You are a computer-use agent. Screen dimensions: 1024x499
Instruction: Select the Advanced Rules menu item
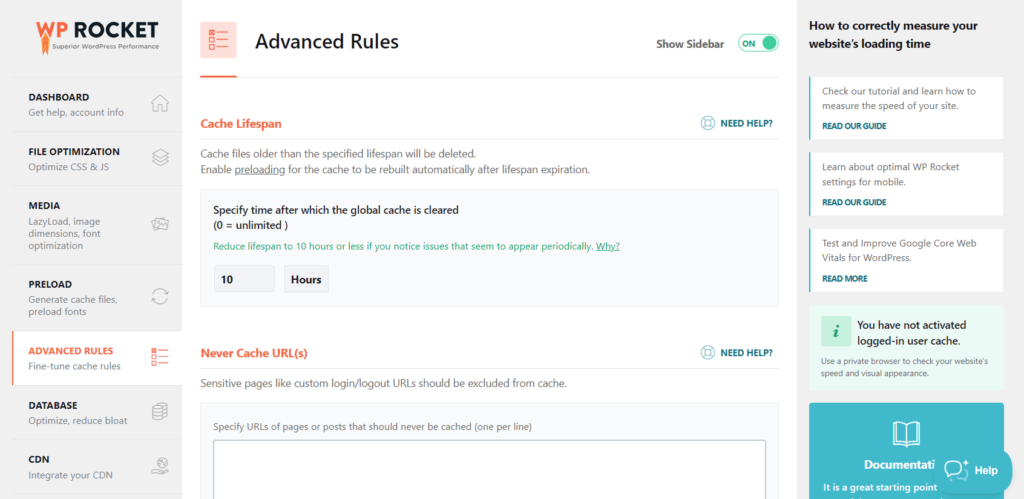[x=97, y=358]
